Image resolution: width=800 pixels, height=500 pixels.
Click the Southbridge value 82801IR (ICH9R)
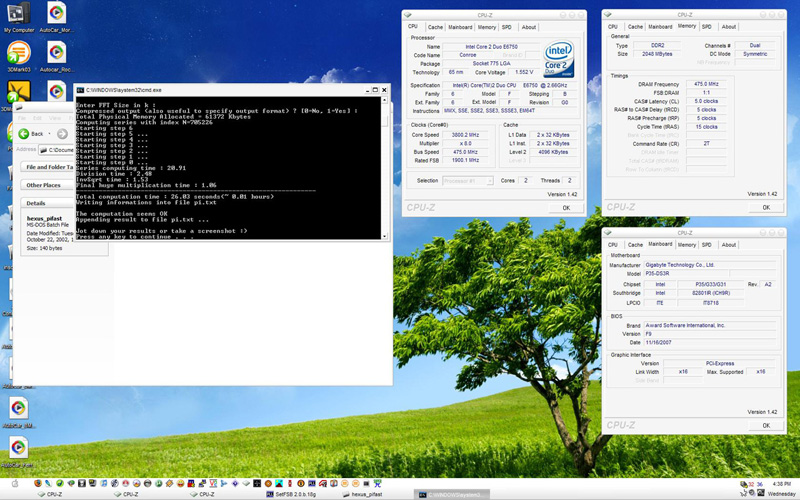coord(711,293)
